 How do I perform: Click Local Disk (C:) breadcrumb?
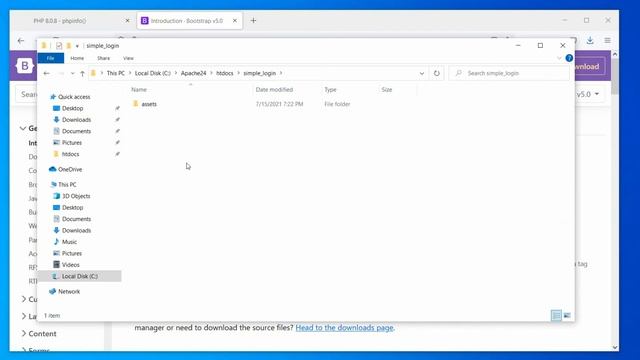click(153, 73)
